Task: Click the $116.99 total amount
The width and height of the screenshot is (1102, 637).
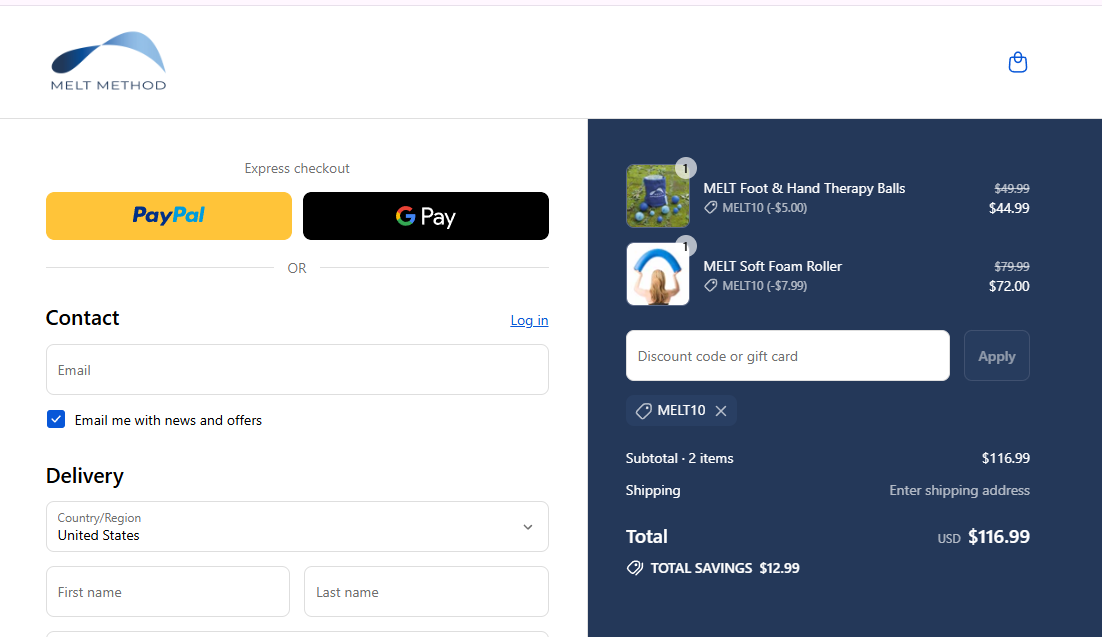Action: point(999,536)
